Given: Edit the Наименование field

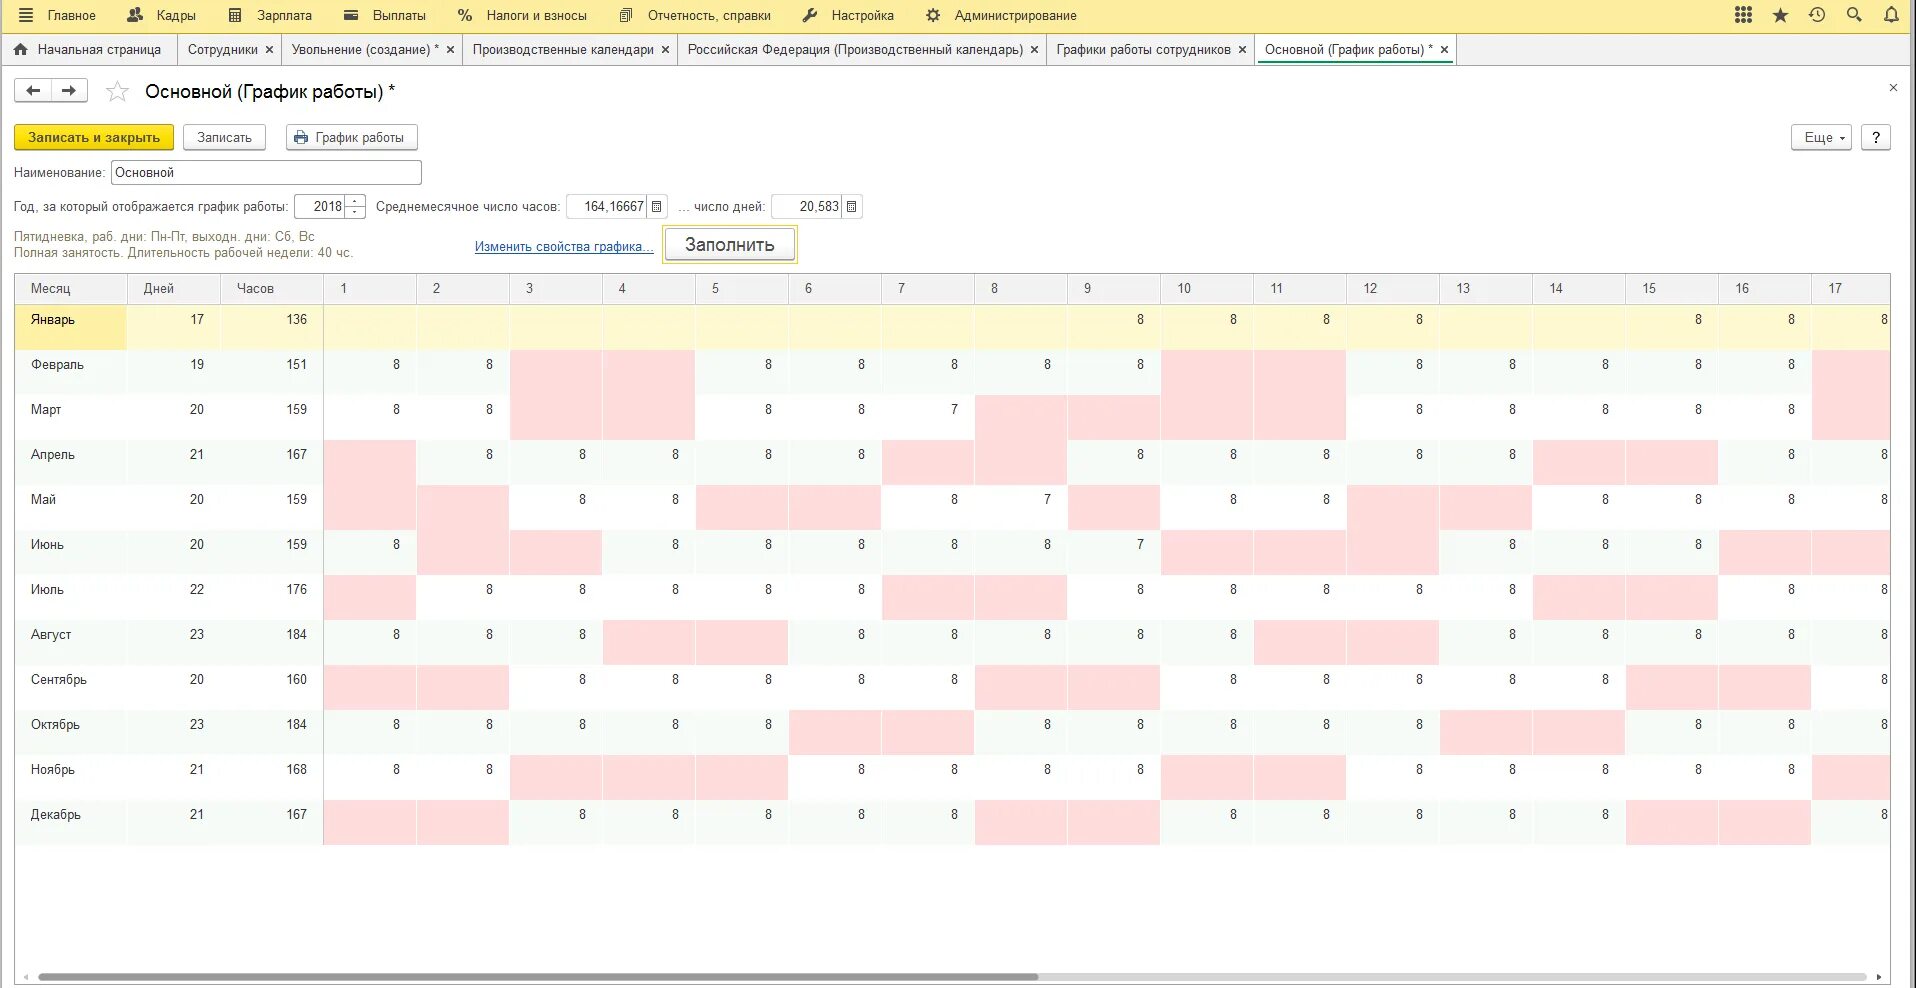Looking at the screenshot, I should (x=266, y=173).
